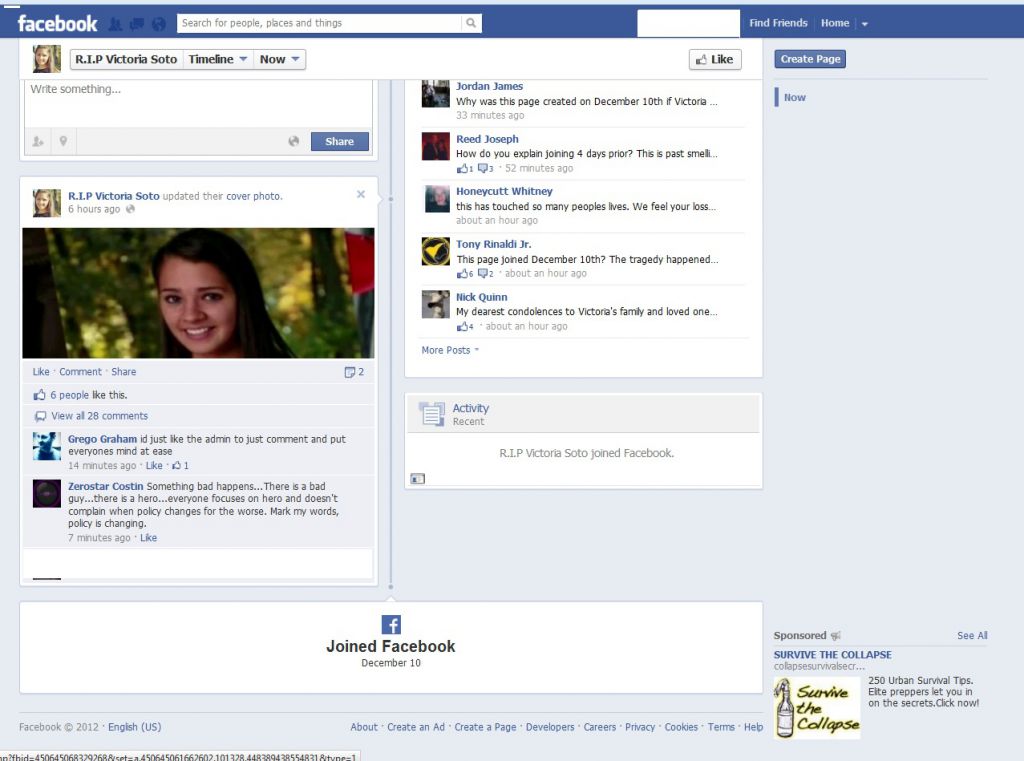This screenshot has width=1024, height=761.
Task: View all 28 comments
Action: coord(99,416)
